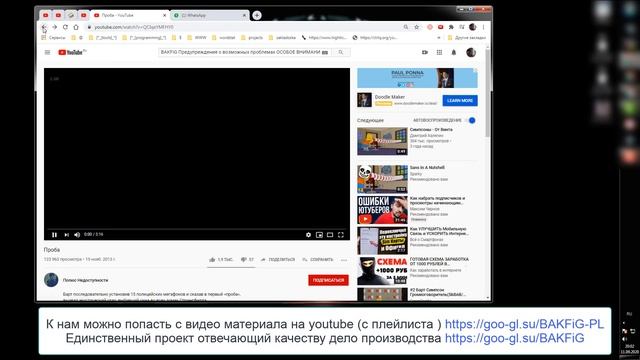Open the YouTube hamburger guide menu
The image size is (640, 360).
(47, 52)
